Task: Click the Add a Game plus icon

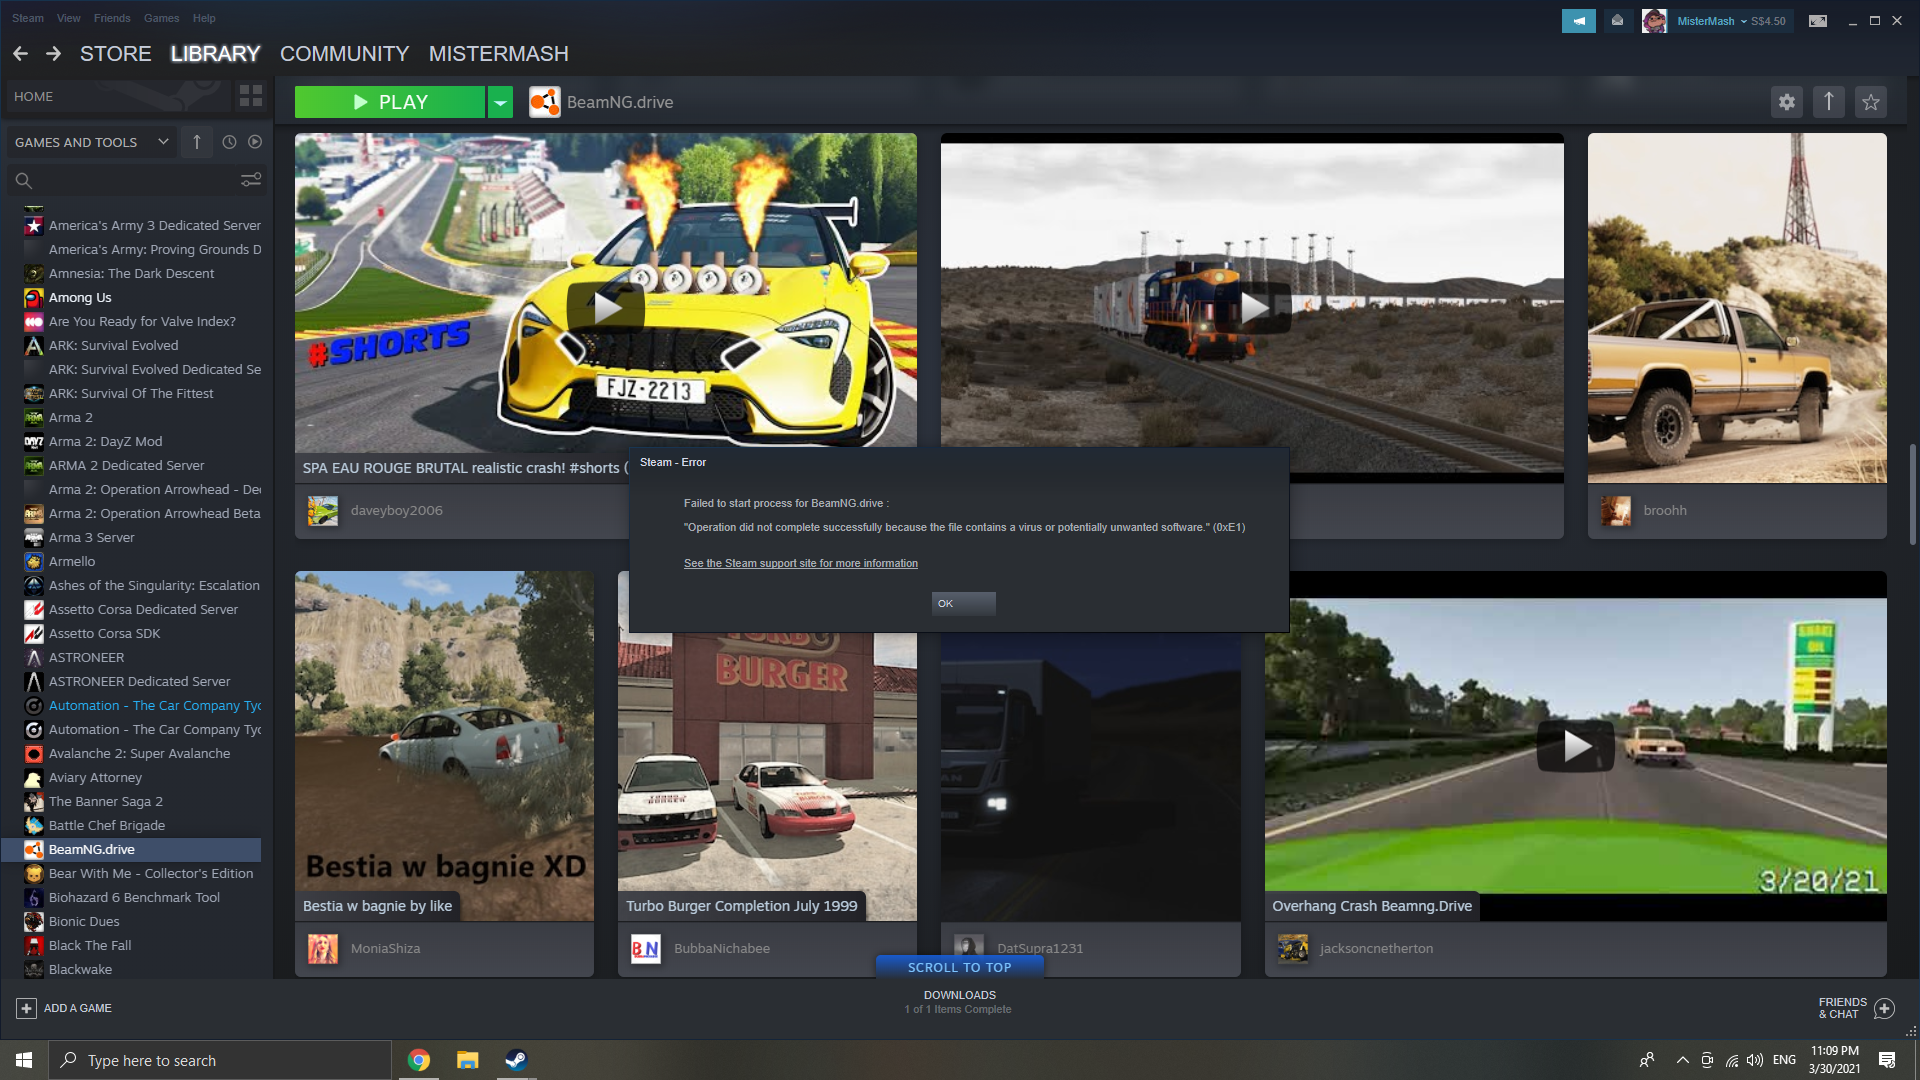Action: tap(27, 1008)
